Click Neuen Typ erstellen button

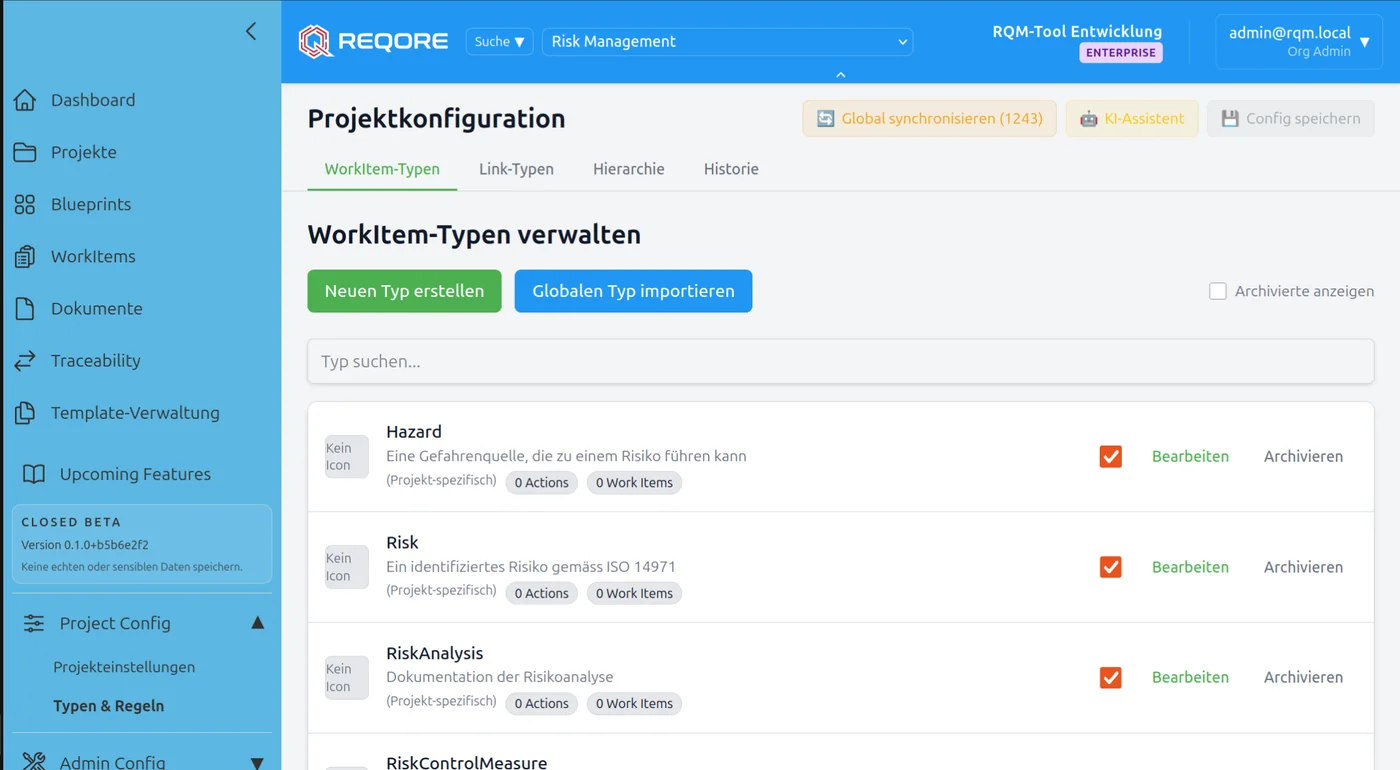pos(404,291)
